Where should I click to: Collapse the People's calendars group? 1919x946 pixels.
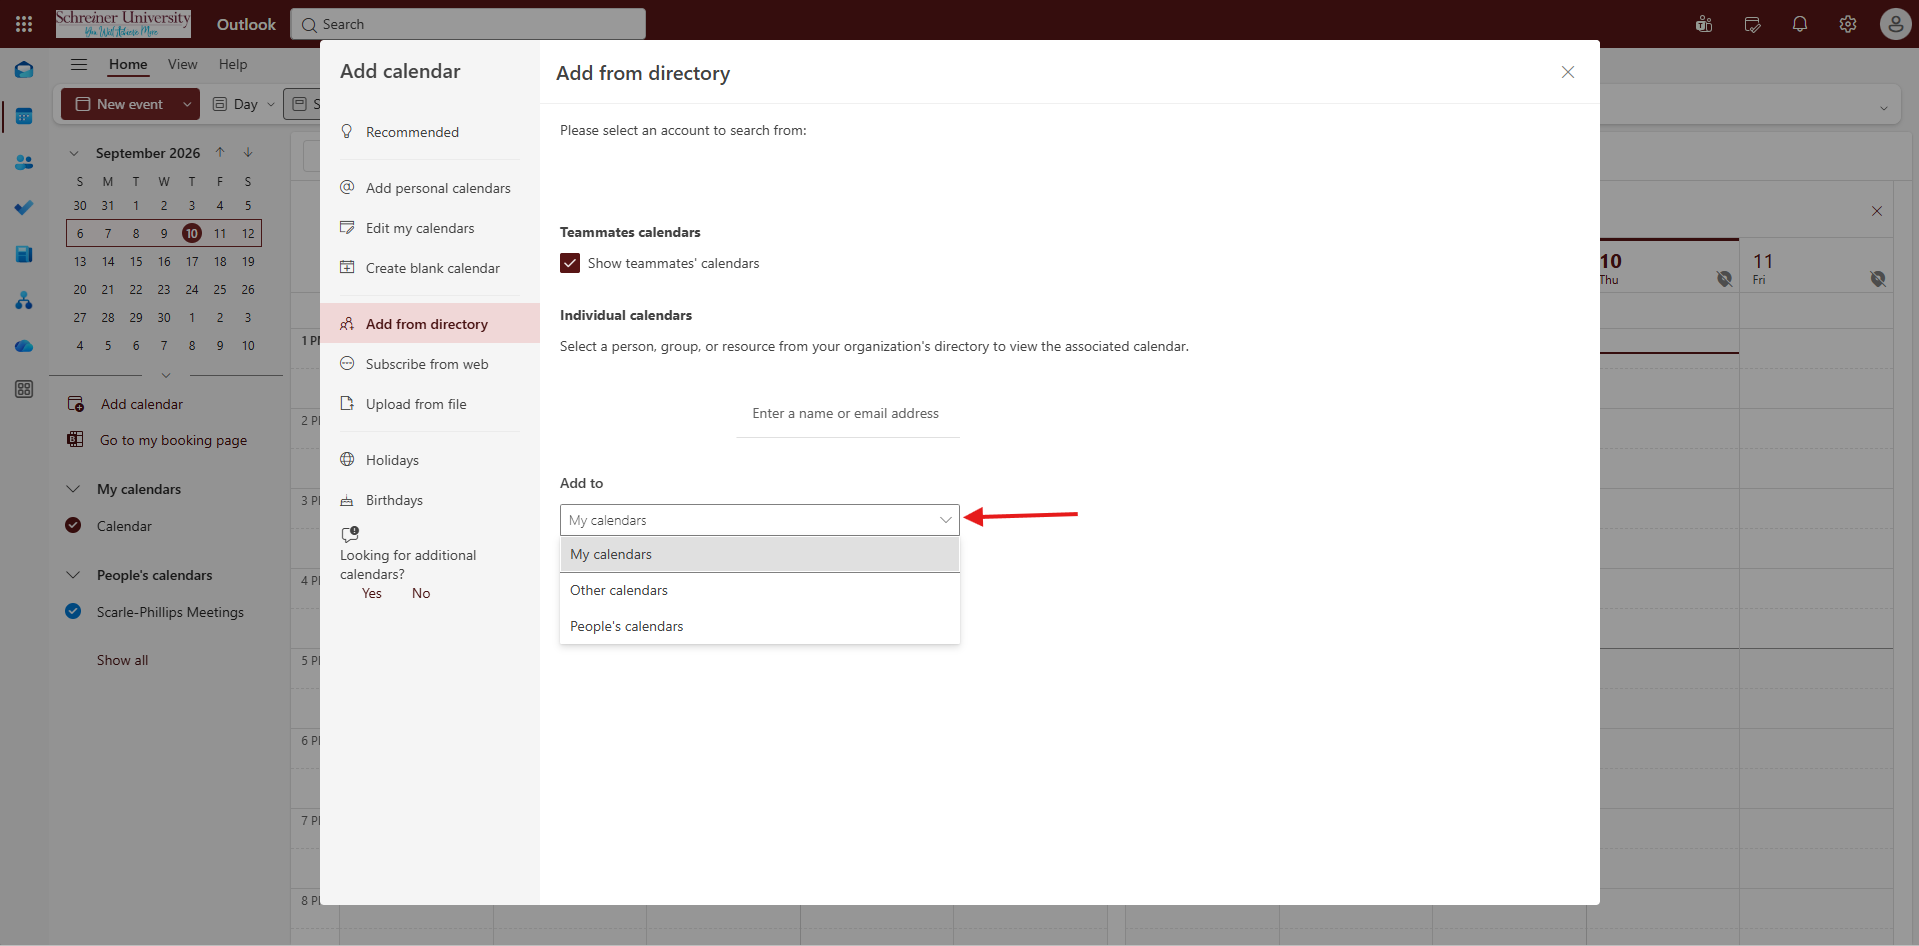73,575
